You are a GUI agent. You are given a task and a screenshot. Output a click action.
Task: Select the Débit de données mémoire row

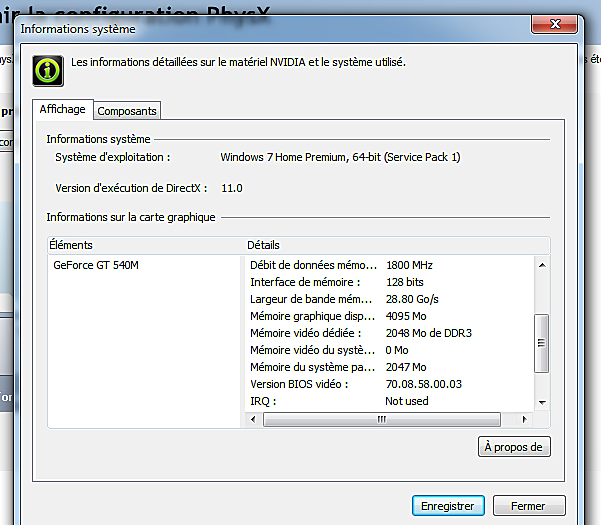pos(389,265)
